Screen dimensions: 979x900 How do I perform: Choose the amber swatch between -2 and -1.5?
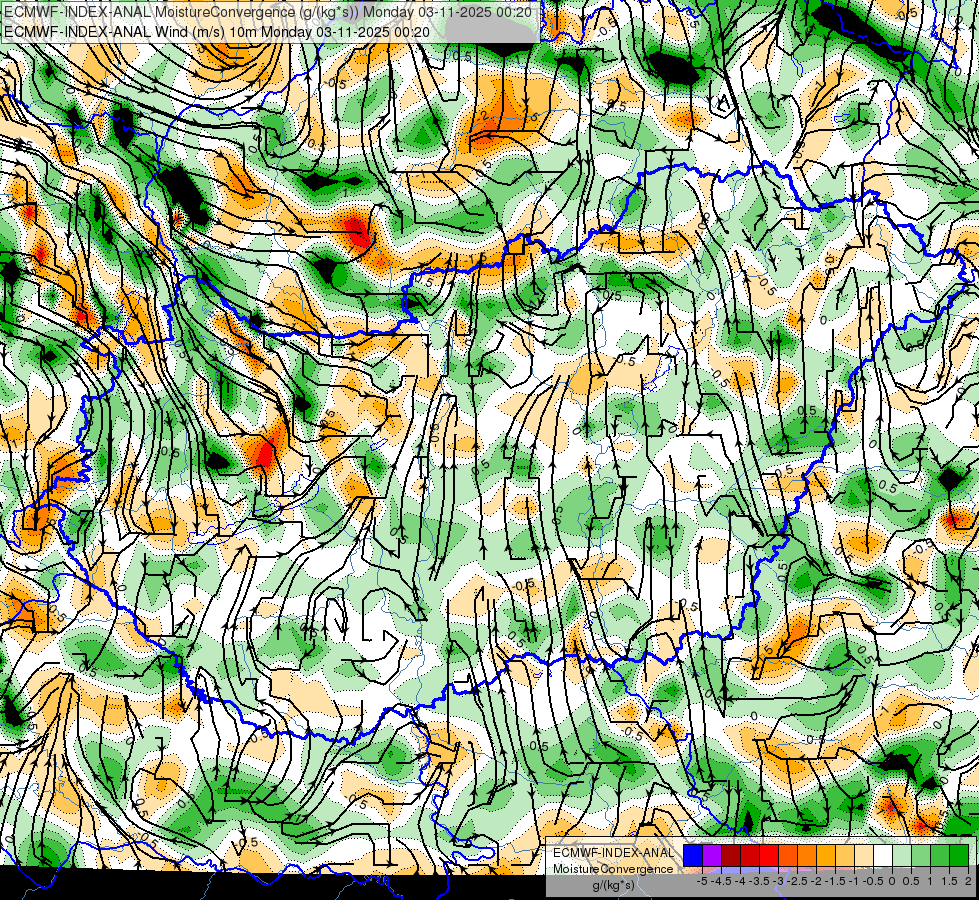tap(826, 855)
